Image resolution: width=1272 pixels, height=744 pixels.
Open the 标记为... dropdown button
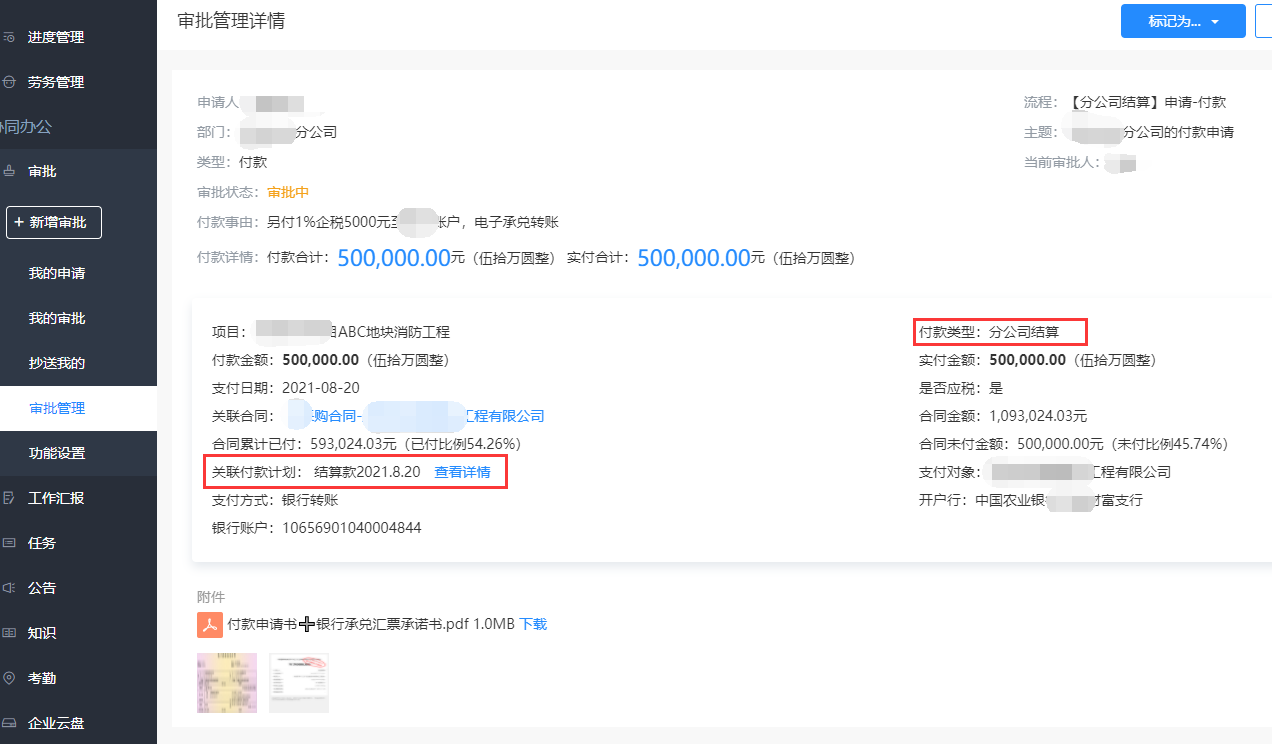pos(1183,21)
